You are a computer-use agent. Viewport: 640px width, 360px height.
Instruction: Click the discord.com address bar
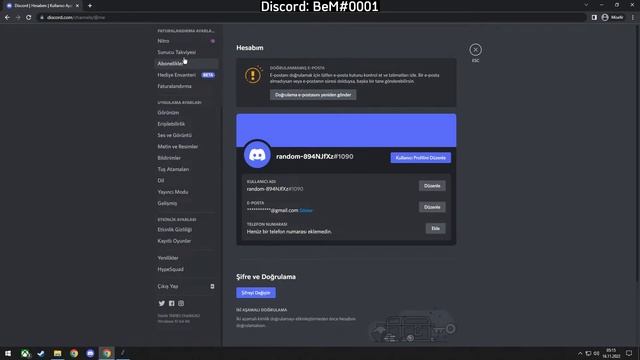click(311, 18)
